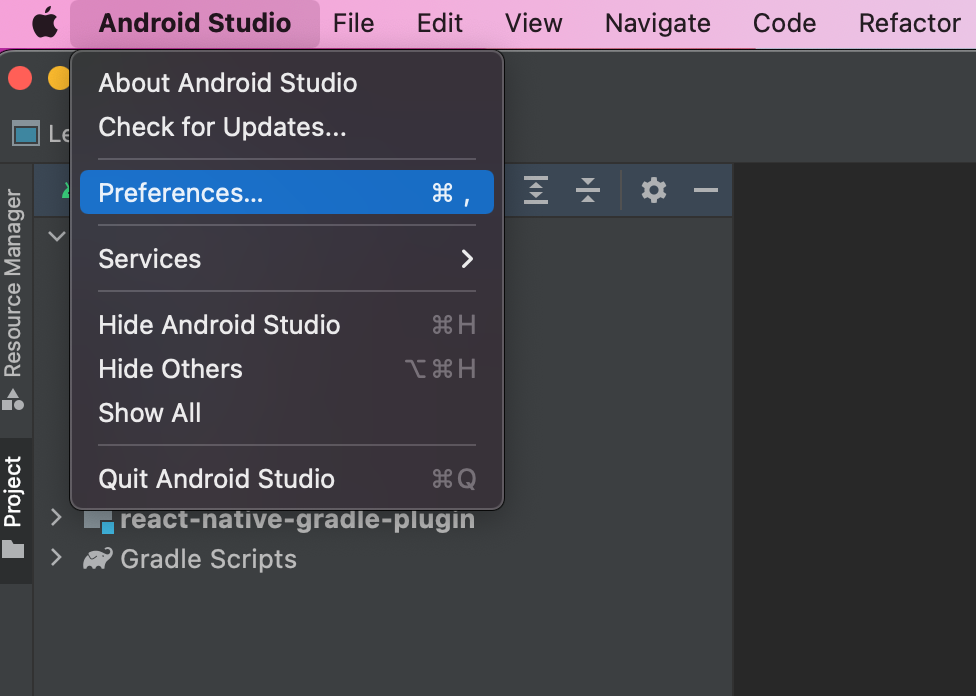Screen dimensions: 976x696
Task: Open the Resource Manager side tab
Action: coord(14,299)
